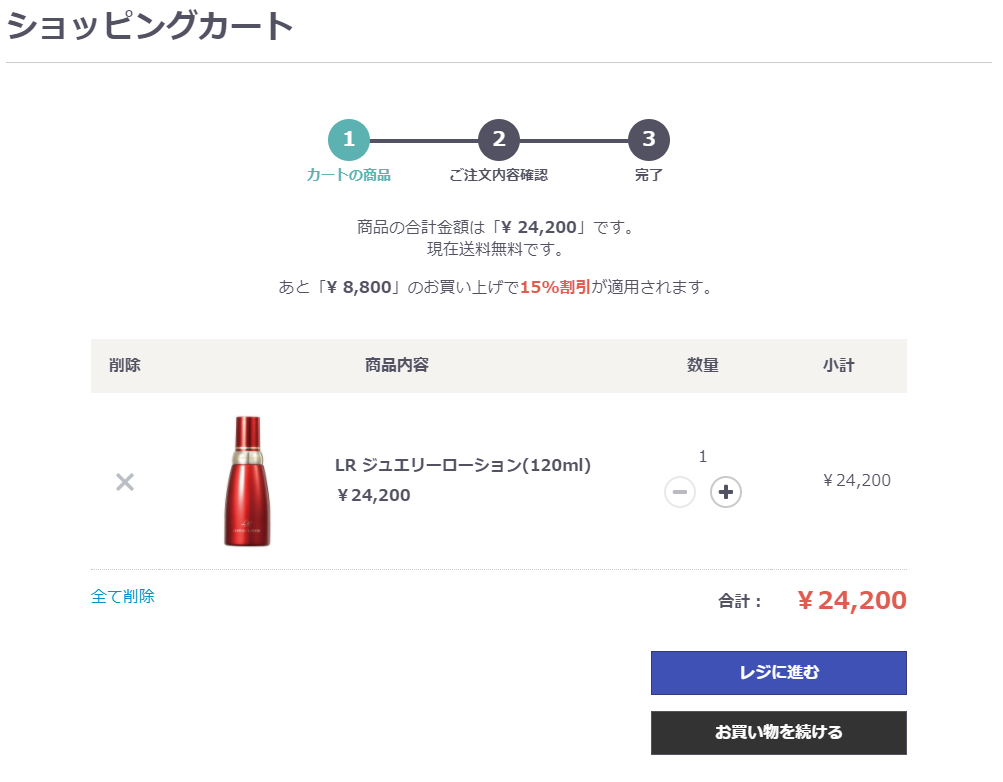The width and height of the screenshot is (1003, 782).
Task: Select the ご注文内容確認 step label
Action: click(x=499, y=175)
